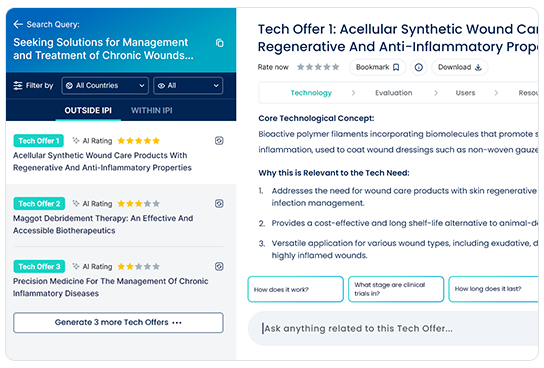Bookmark this Tech Offer

tap(377, 67)
